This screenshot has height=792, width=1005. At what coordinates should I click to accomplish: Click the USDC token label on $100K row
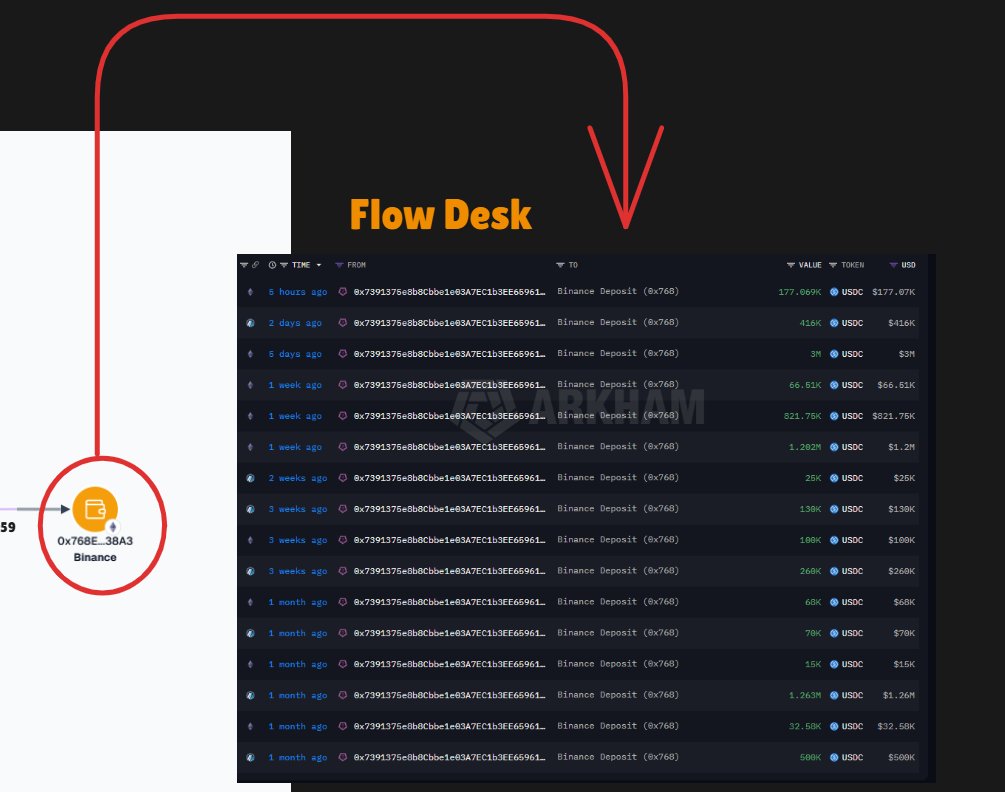[x=852, y=540]
